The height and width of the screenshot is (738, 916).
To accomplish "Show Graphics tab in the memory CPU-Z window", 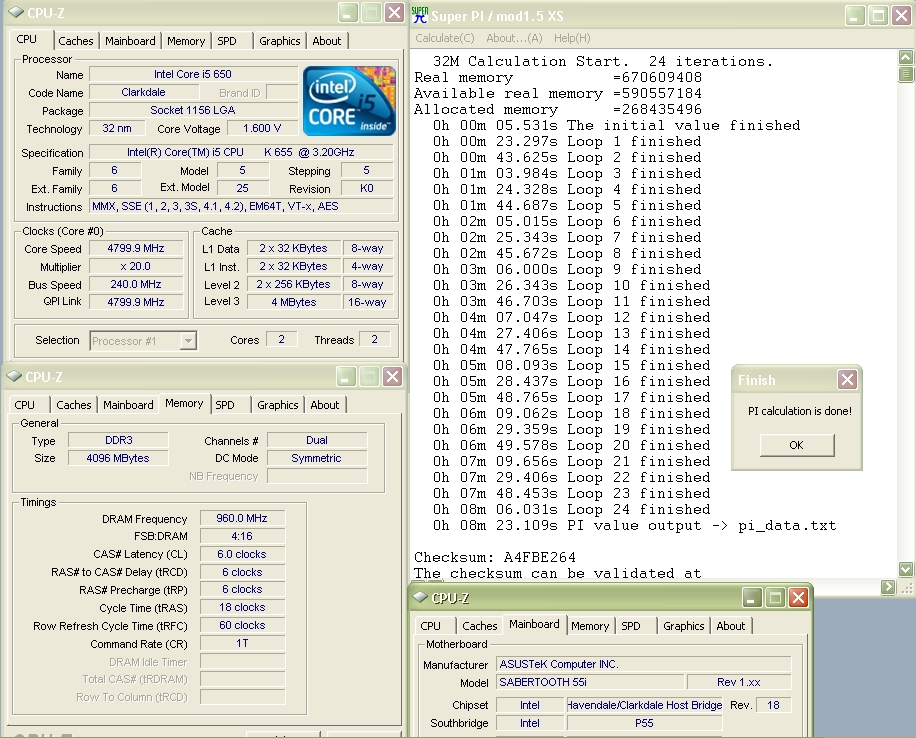I will (x=277, y=405).
